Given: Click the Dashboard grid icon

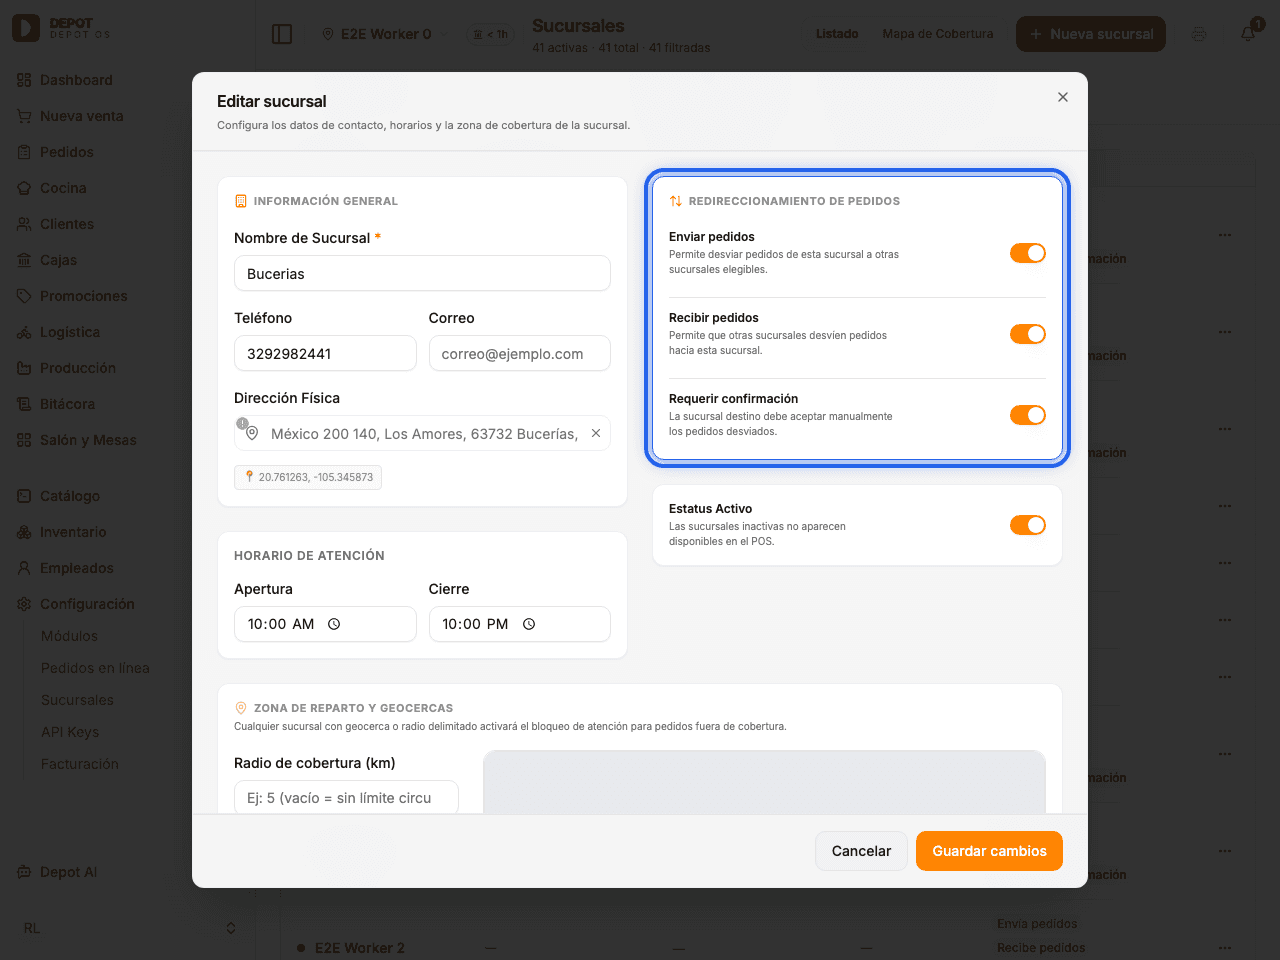Looking at the screenshot, I should tap(24, 80).
